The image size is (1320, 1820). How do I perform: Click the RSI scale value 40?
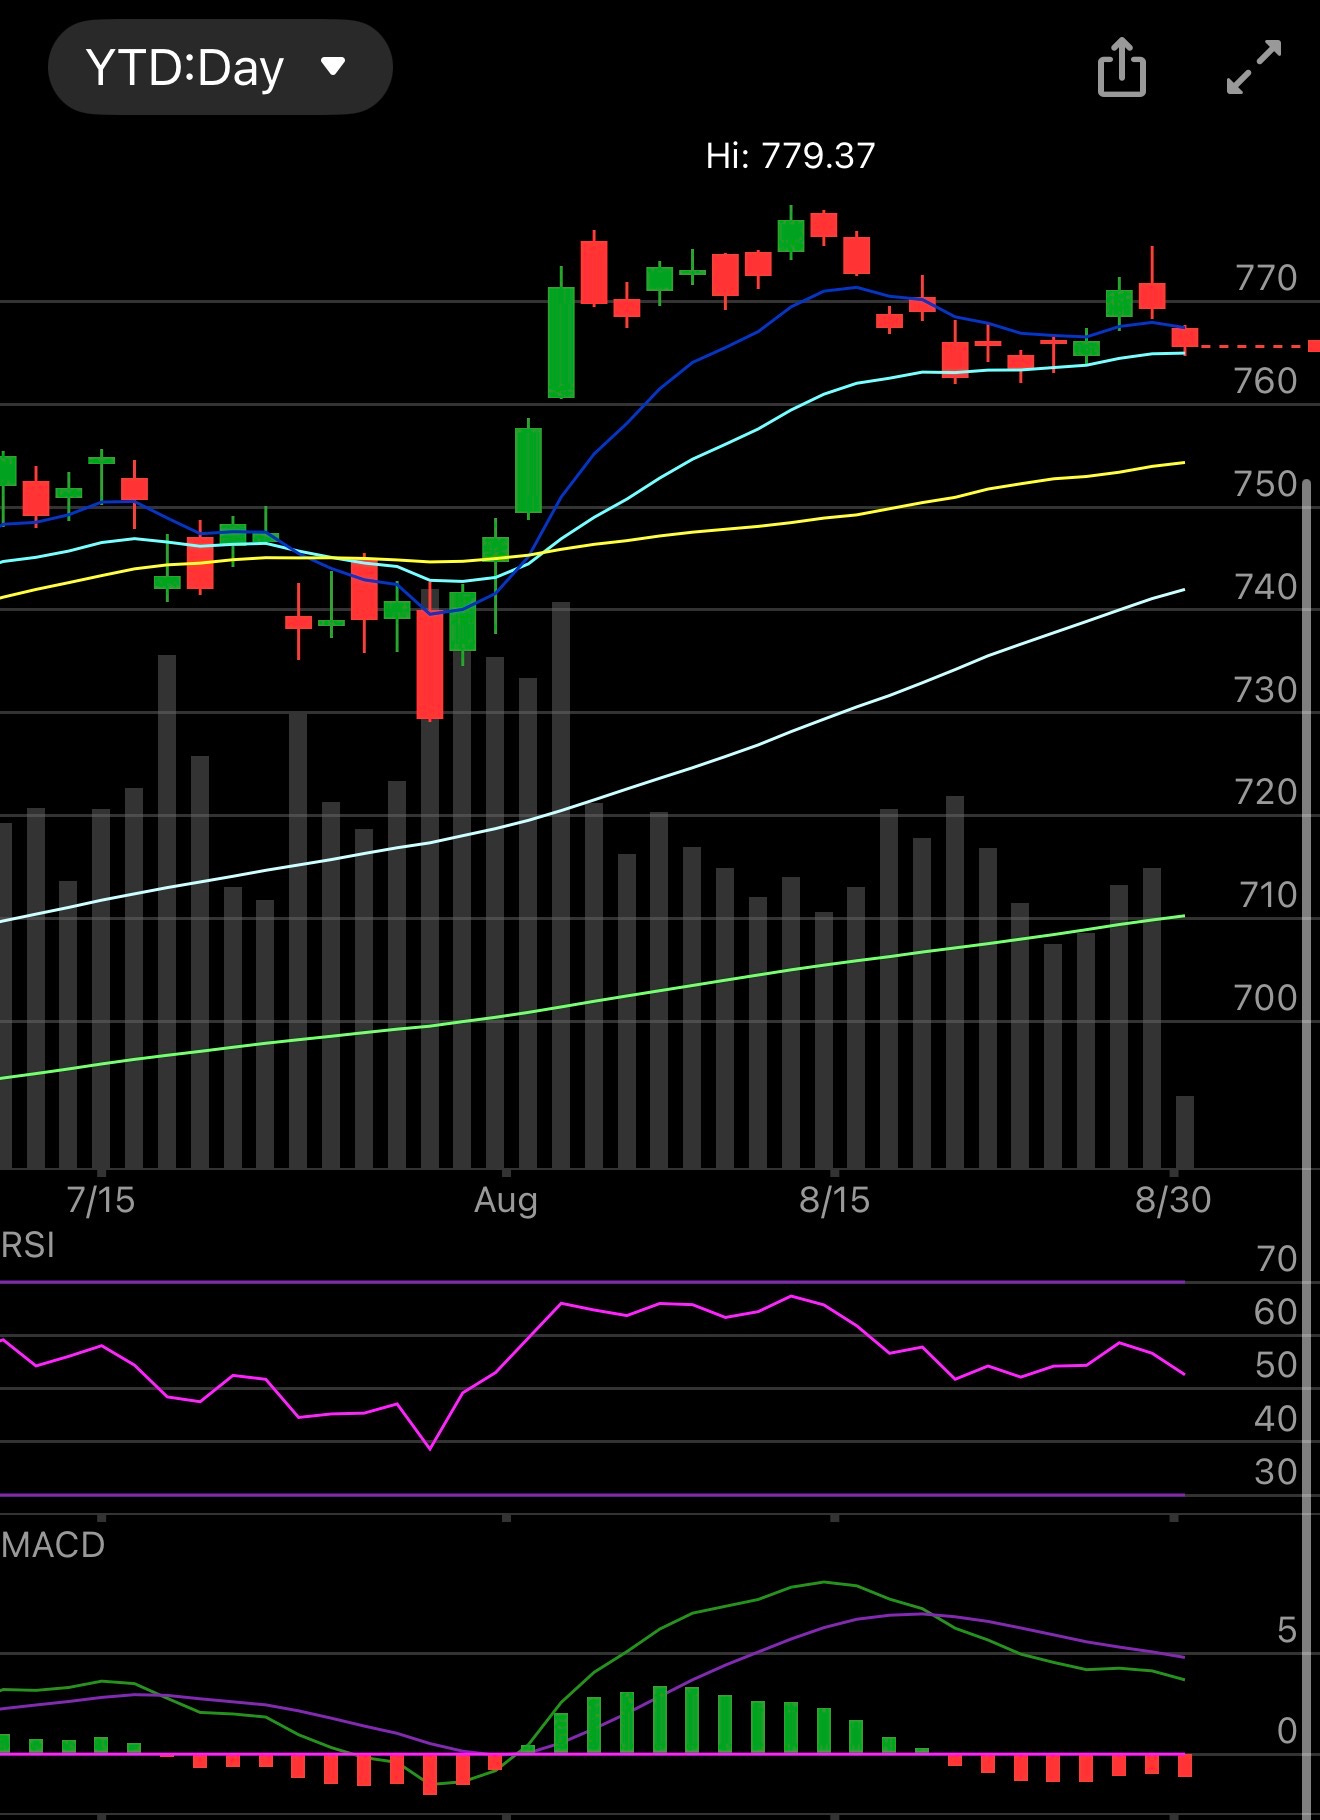click(1276, 1419)
